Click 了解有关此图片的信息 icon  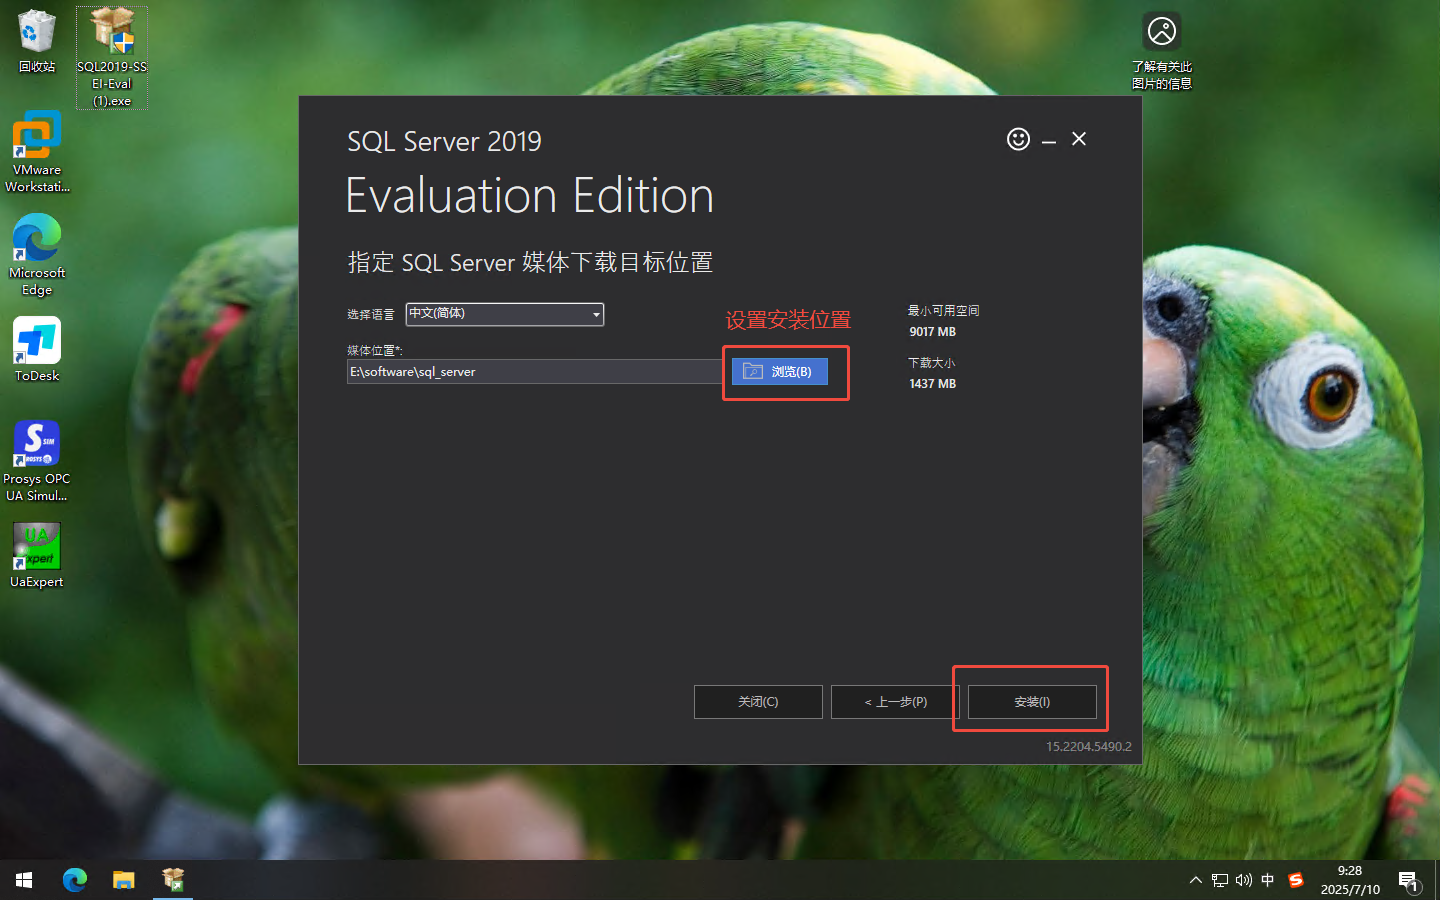coord(1161,29)
